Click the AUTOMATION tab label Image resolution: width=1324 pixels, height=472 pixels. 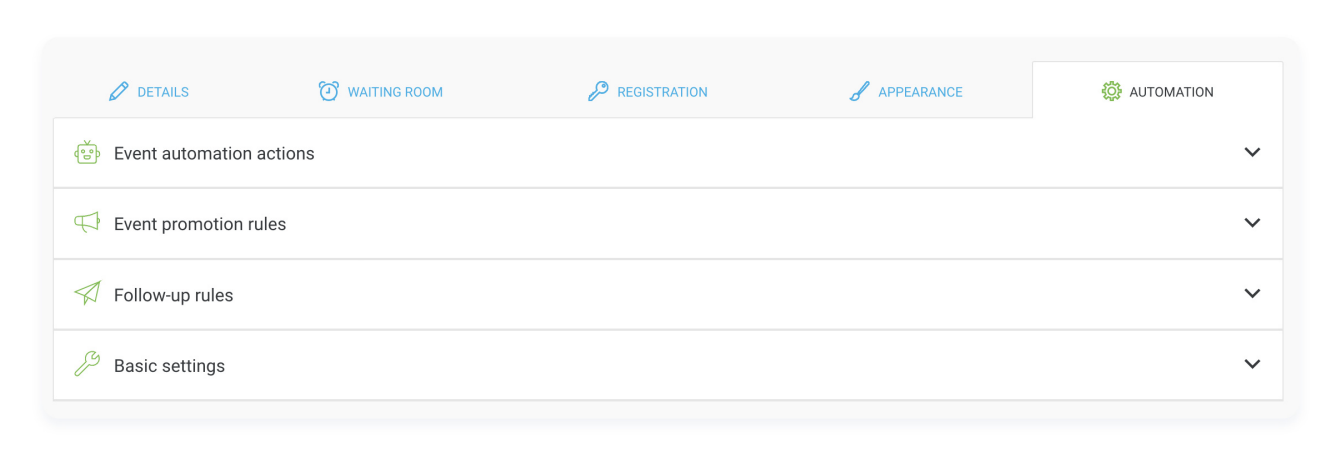click(1171, 92)
